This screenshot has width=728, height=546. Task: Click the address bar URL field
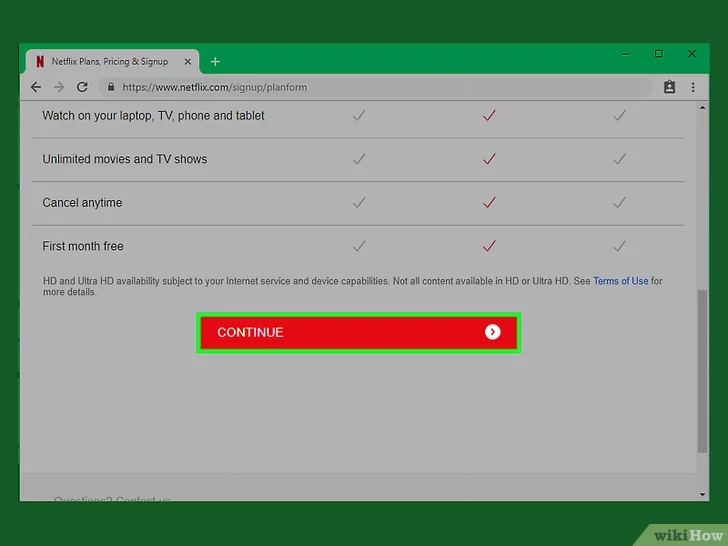[376, 87]
